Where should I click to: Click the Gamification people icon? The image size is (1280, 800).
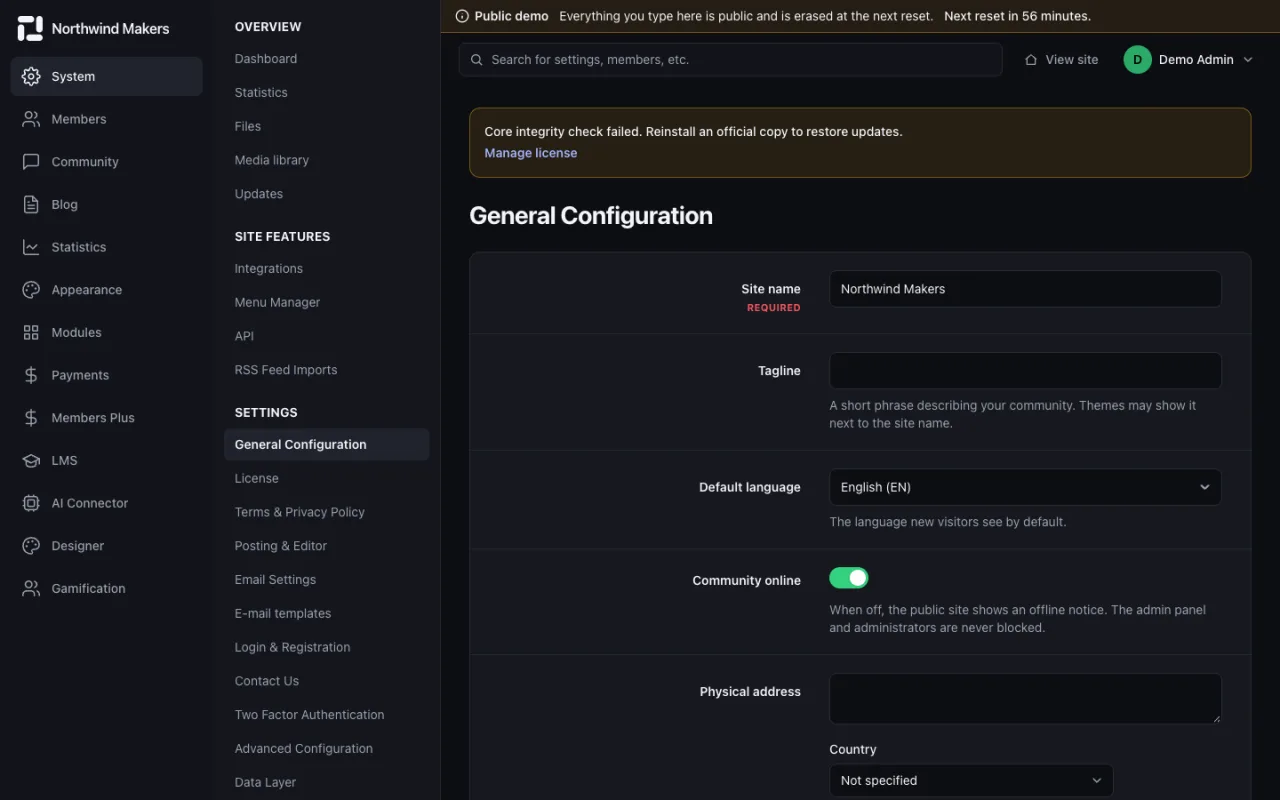(x=31, y=588)
